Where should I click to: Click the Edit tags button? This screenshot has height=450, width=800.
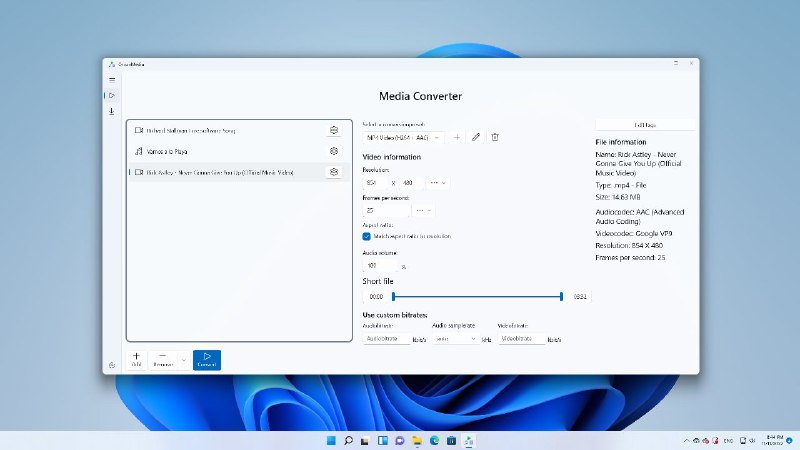(x=645, y=125)
